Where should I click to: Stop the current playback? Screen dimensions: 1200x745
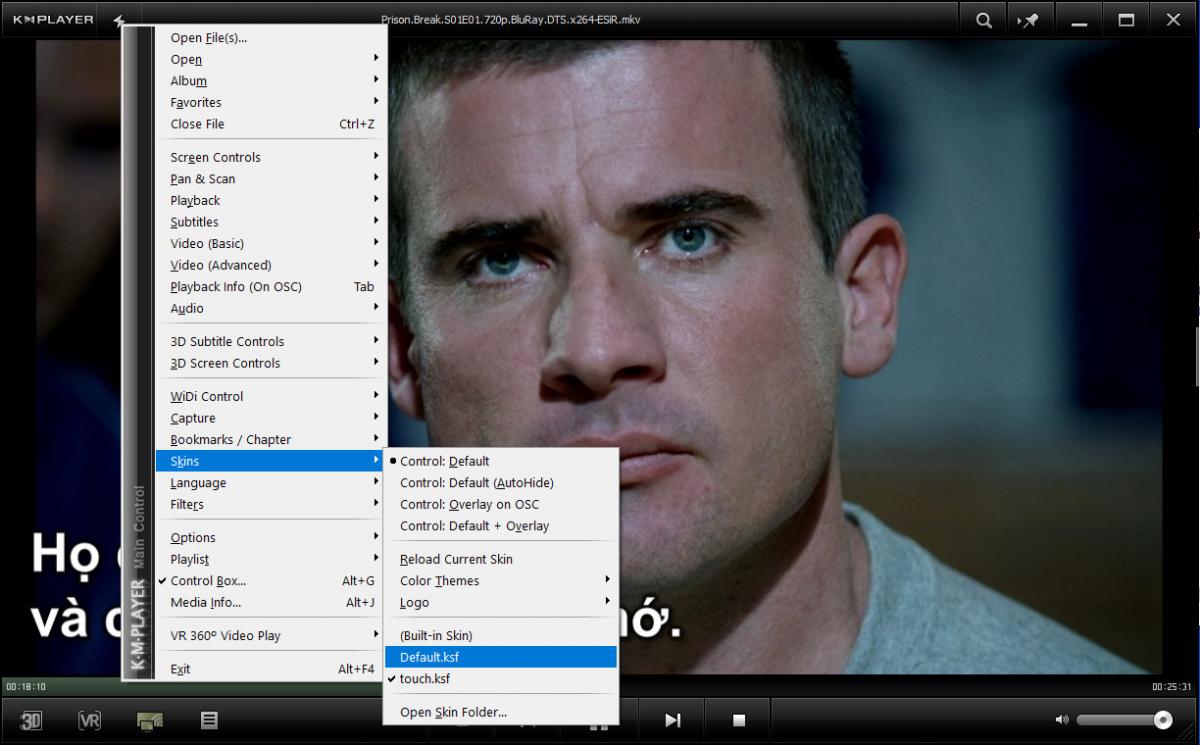pyautogui.click(x=737, y=719)
